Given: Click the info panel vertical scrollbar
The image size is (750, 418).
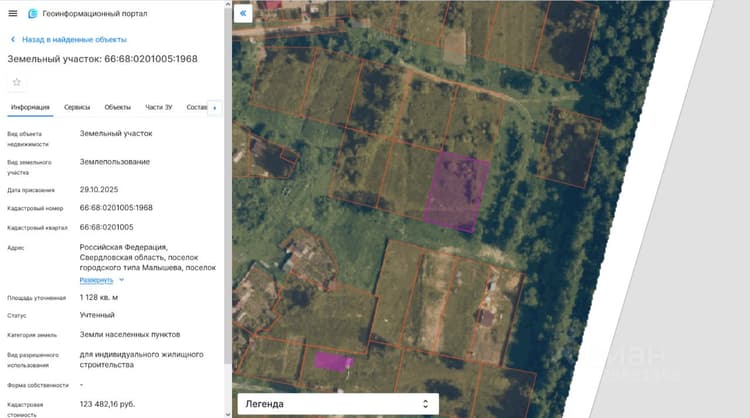Looking at the screenshot, I should tap(228, 187).
